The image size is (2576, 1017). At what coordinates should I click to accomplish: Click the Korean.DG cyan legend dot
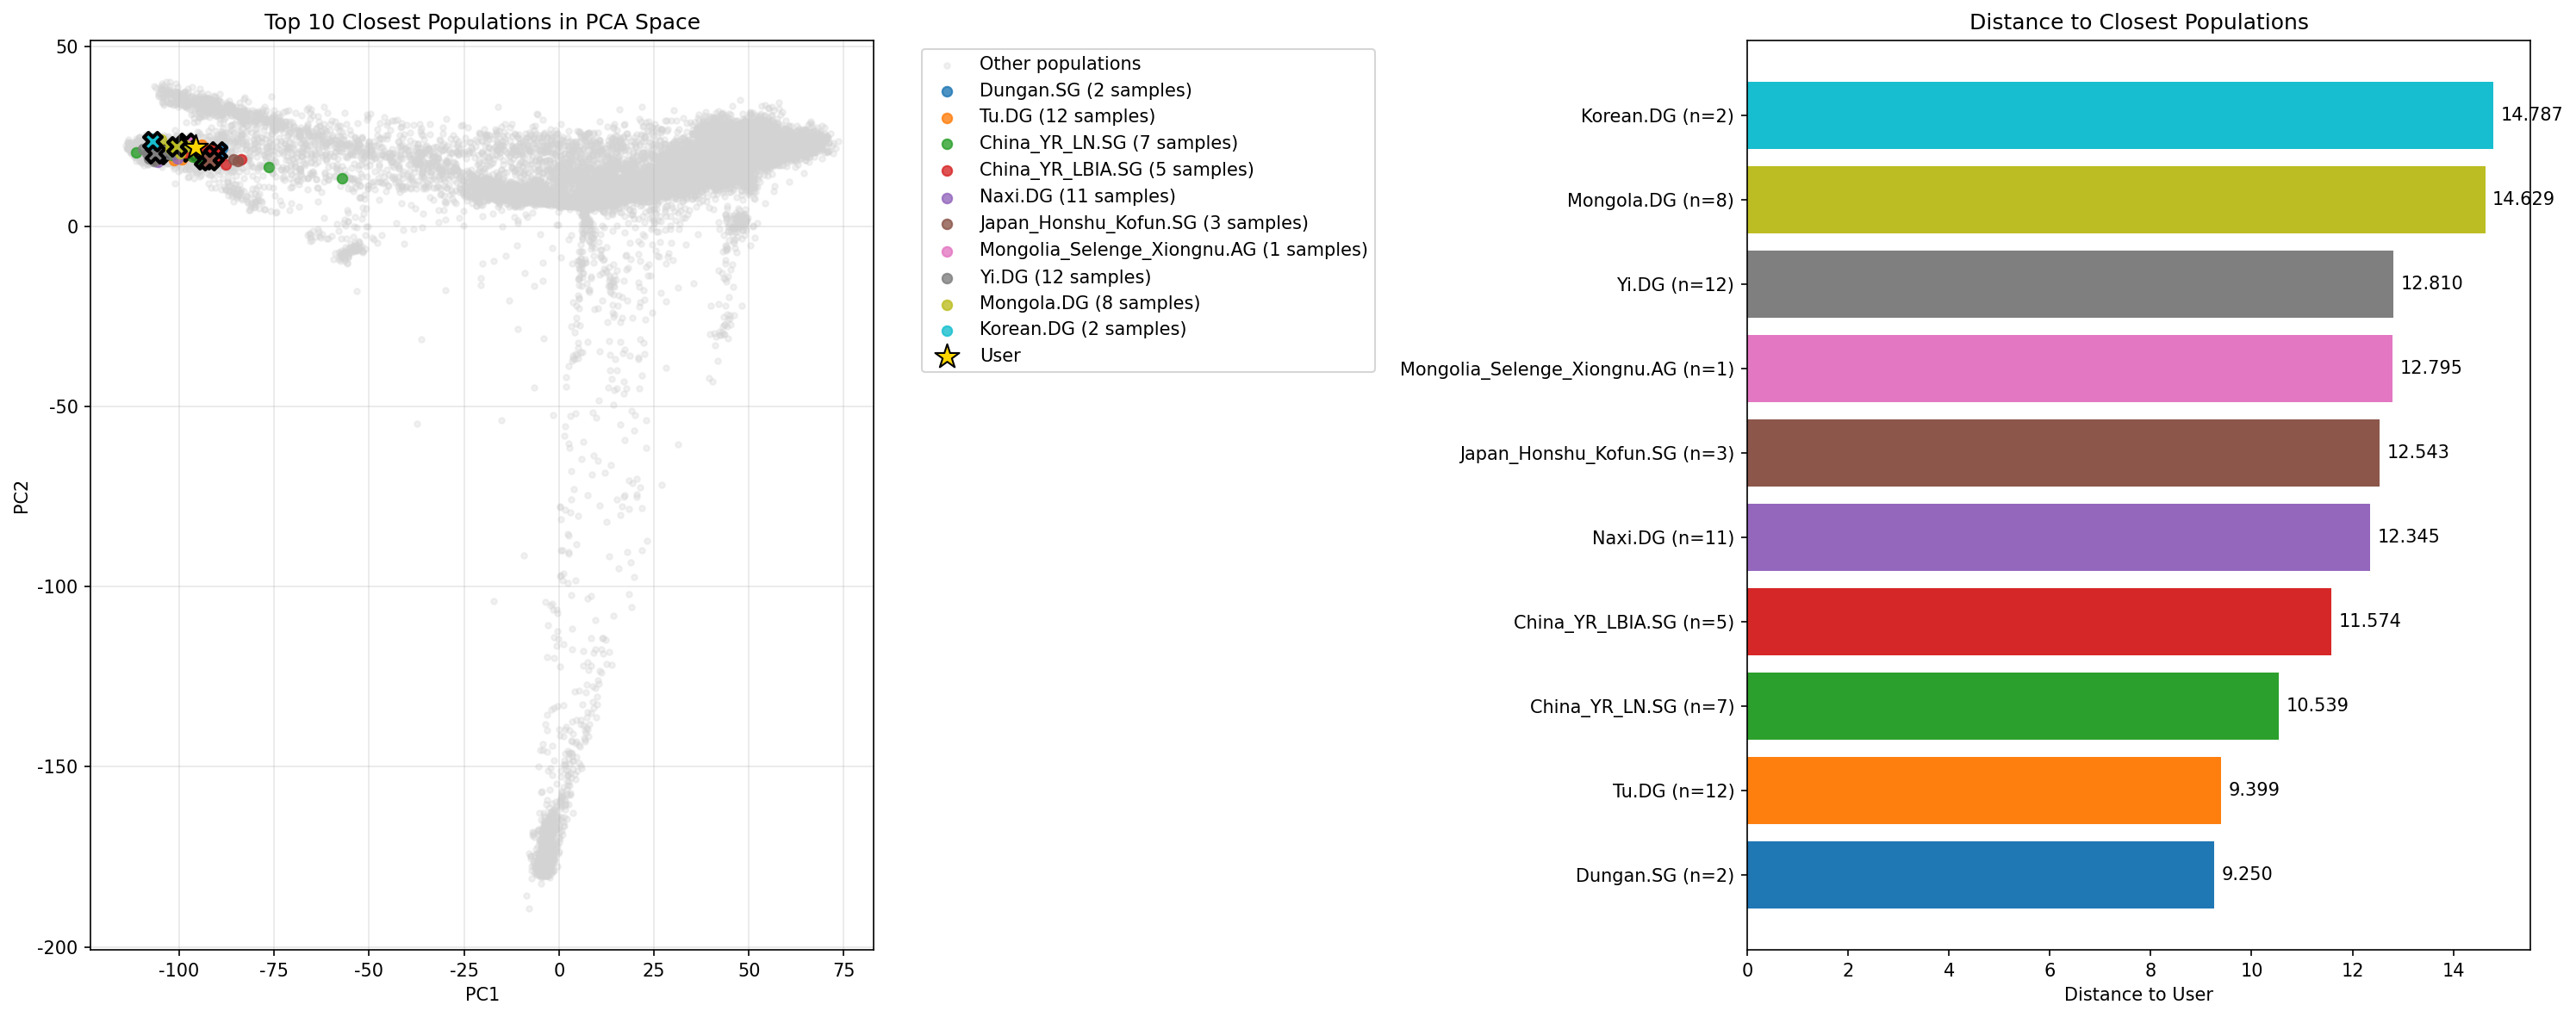[x=947, y=330]
